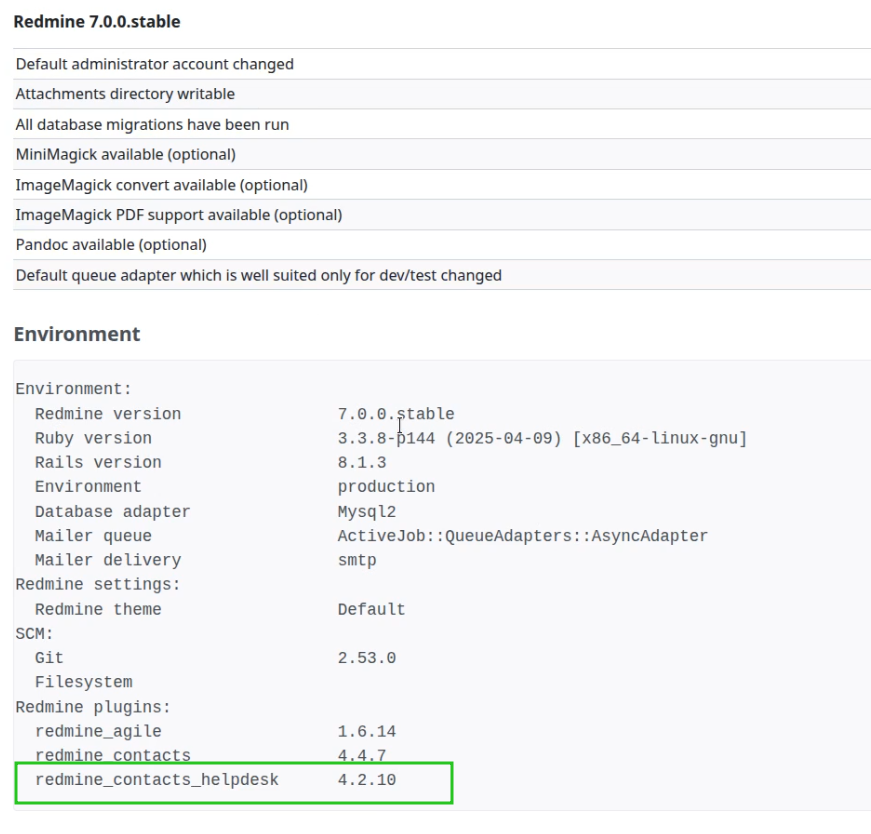Screen dimensions: 871x834
Task: Select 'Default queue adapter' checklist row
Action: pyautogui.click(x=442, y=276)
